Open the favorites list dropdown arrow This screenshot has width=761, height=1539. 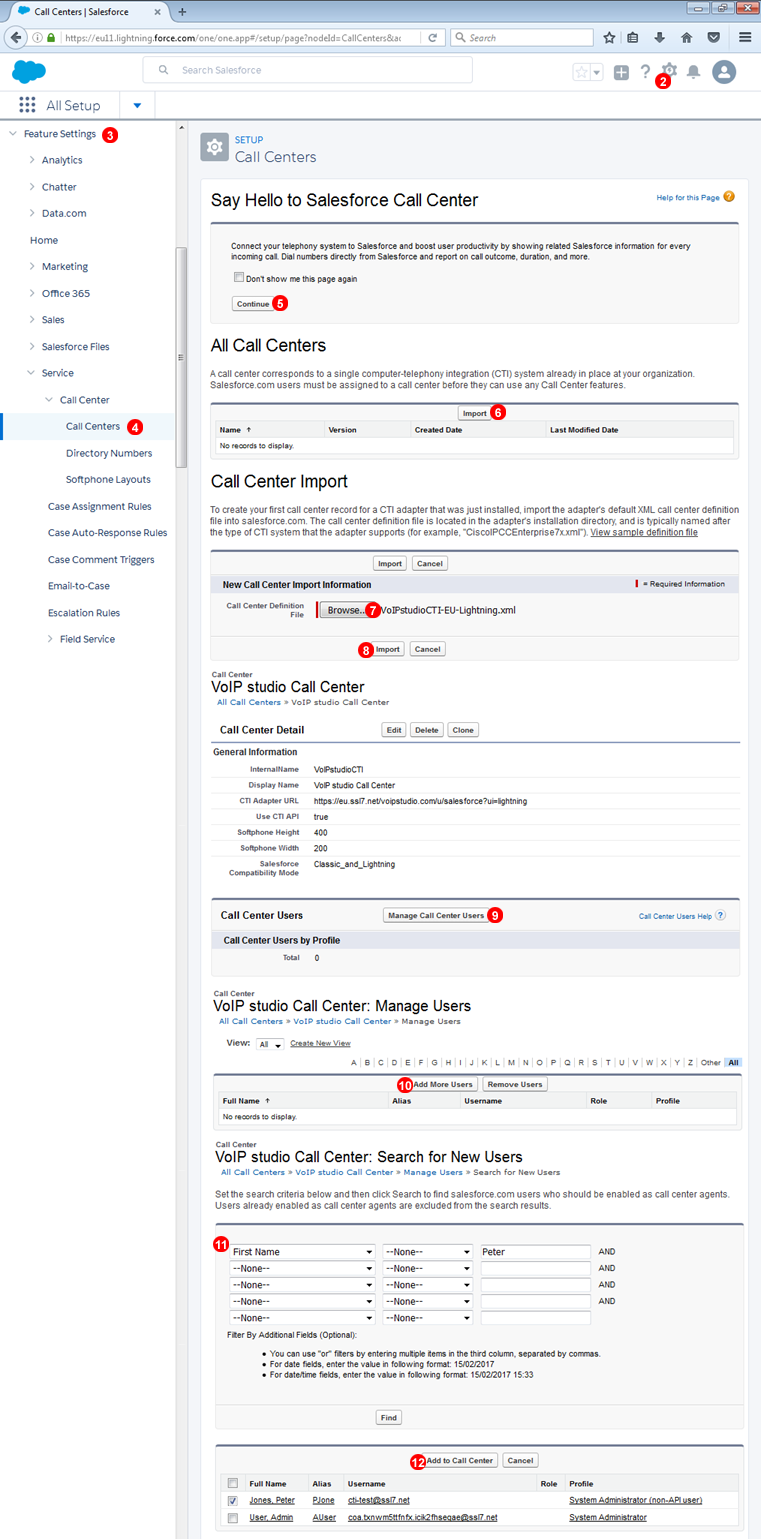coord(597,72)
